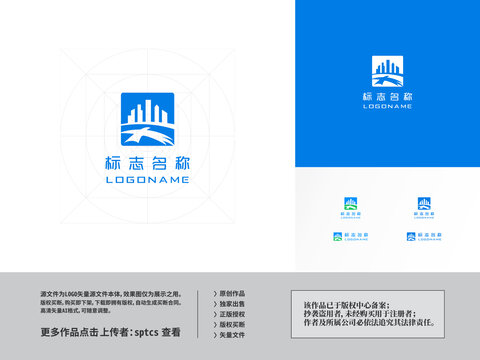Select the all-blue horizontal logo variant

tap(424, 237)
